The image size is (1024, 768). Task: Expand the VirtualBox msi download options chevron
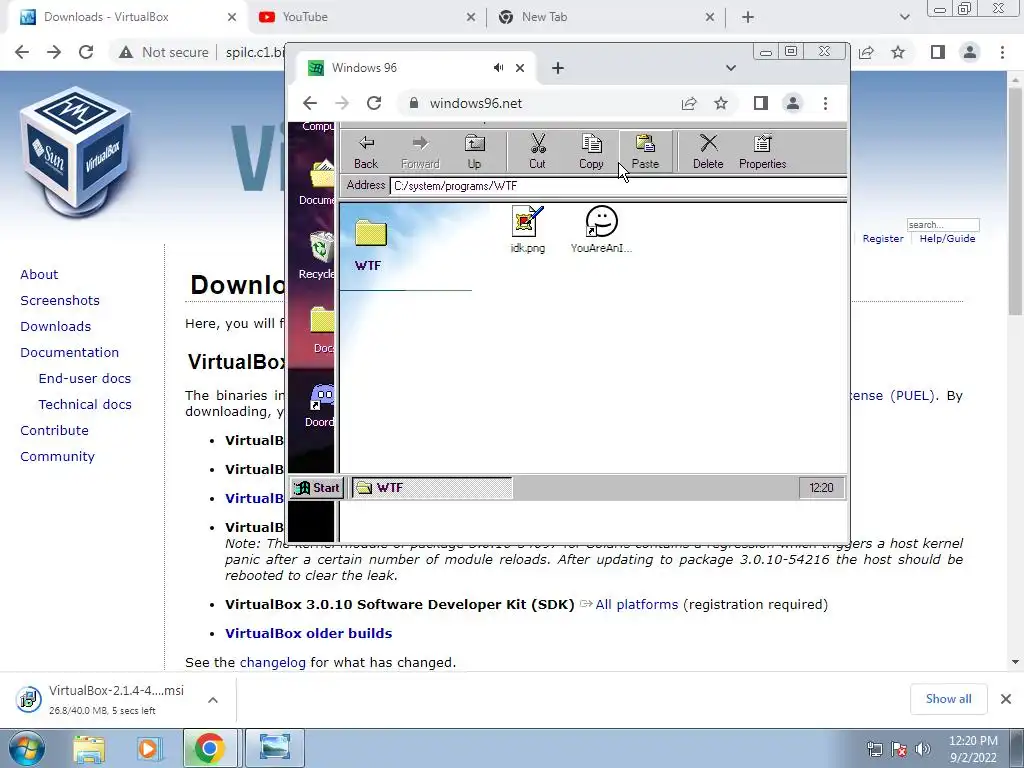point(213,700)
